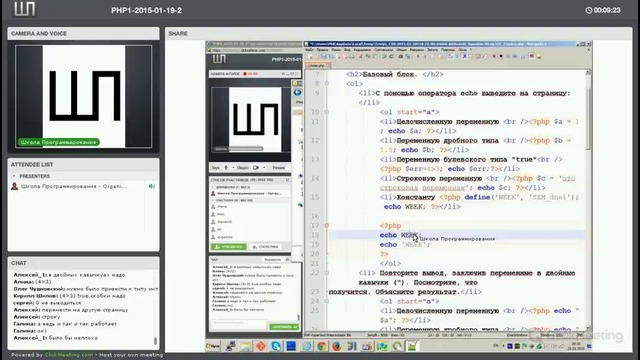Click the chat panel scrollbar thumb

tap(155, 340)
